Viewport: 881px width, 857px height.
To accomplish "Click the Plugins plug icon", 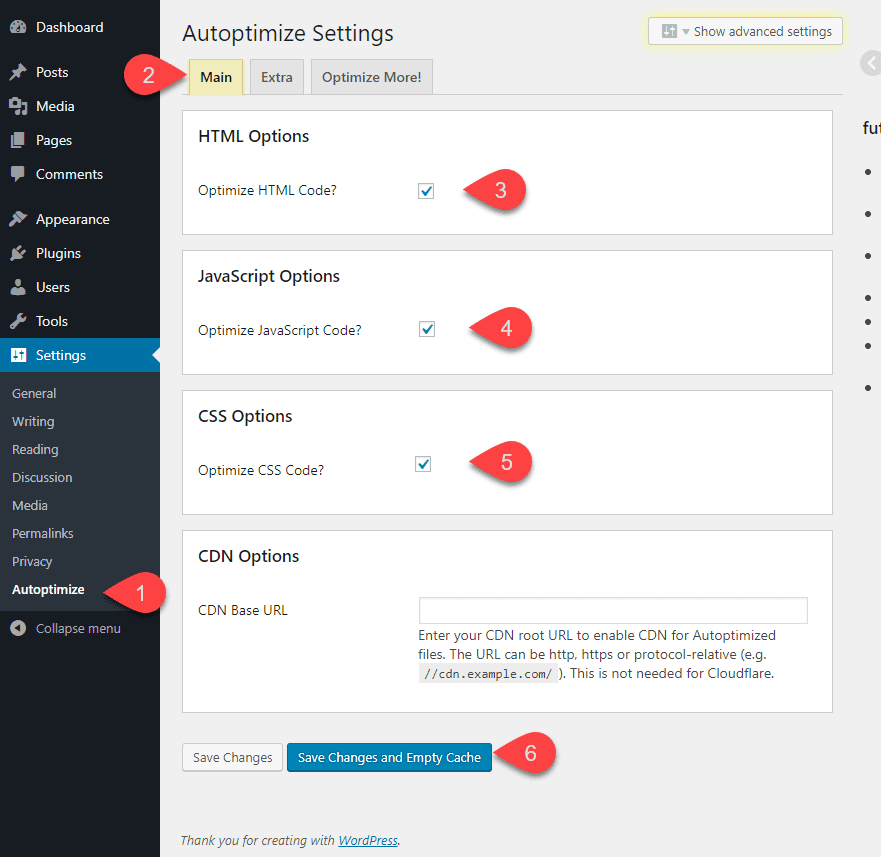I will pos(18,253).
